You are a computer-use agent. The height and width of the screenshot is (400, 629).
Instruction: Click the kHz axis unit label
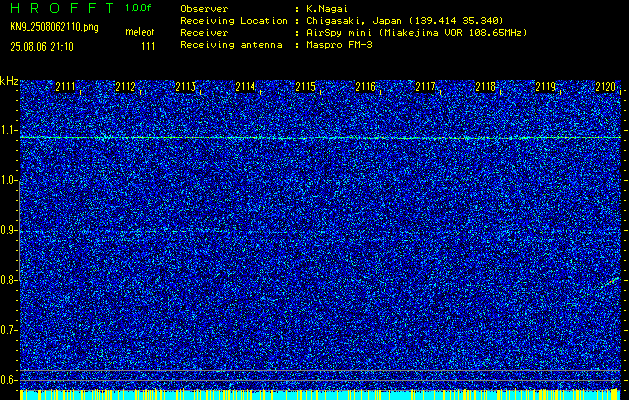[x=9, y=81]
